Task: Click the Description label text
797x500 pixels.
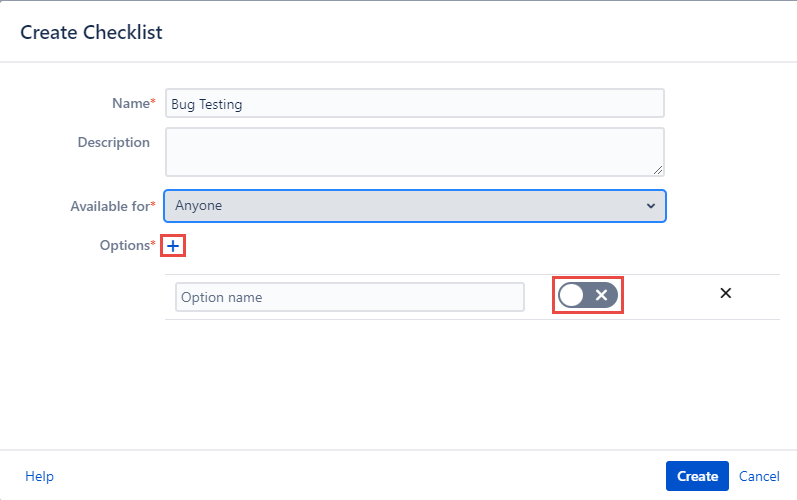Action: (x=113, y=142)
